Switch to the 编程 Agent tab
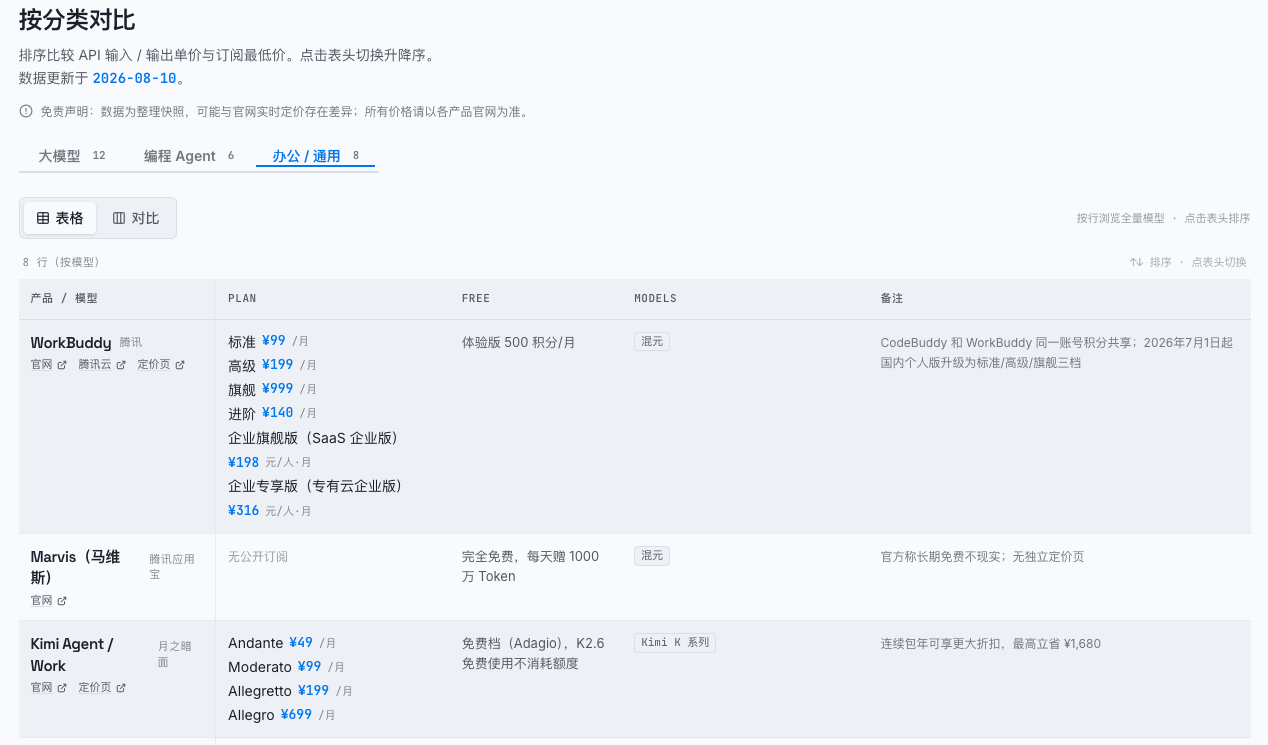 (x=189, y=156)
